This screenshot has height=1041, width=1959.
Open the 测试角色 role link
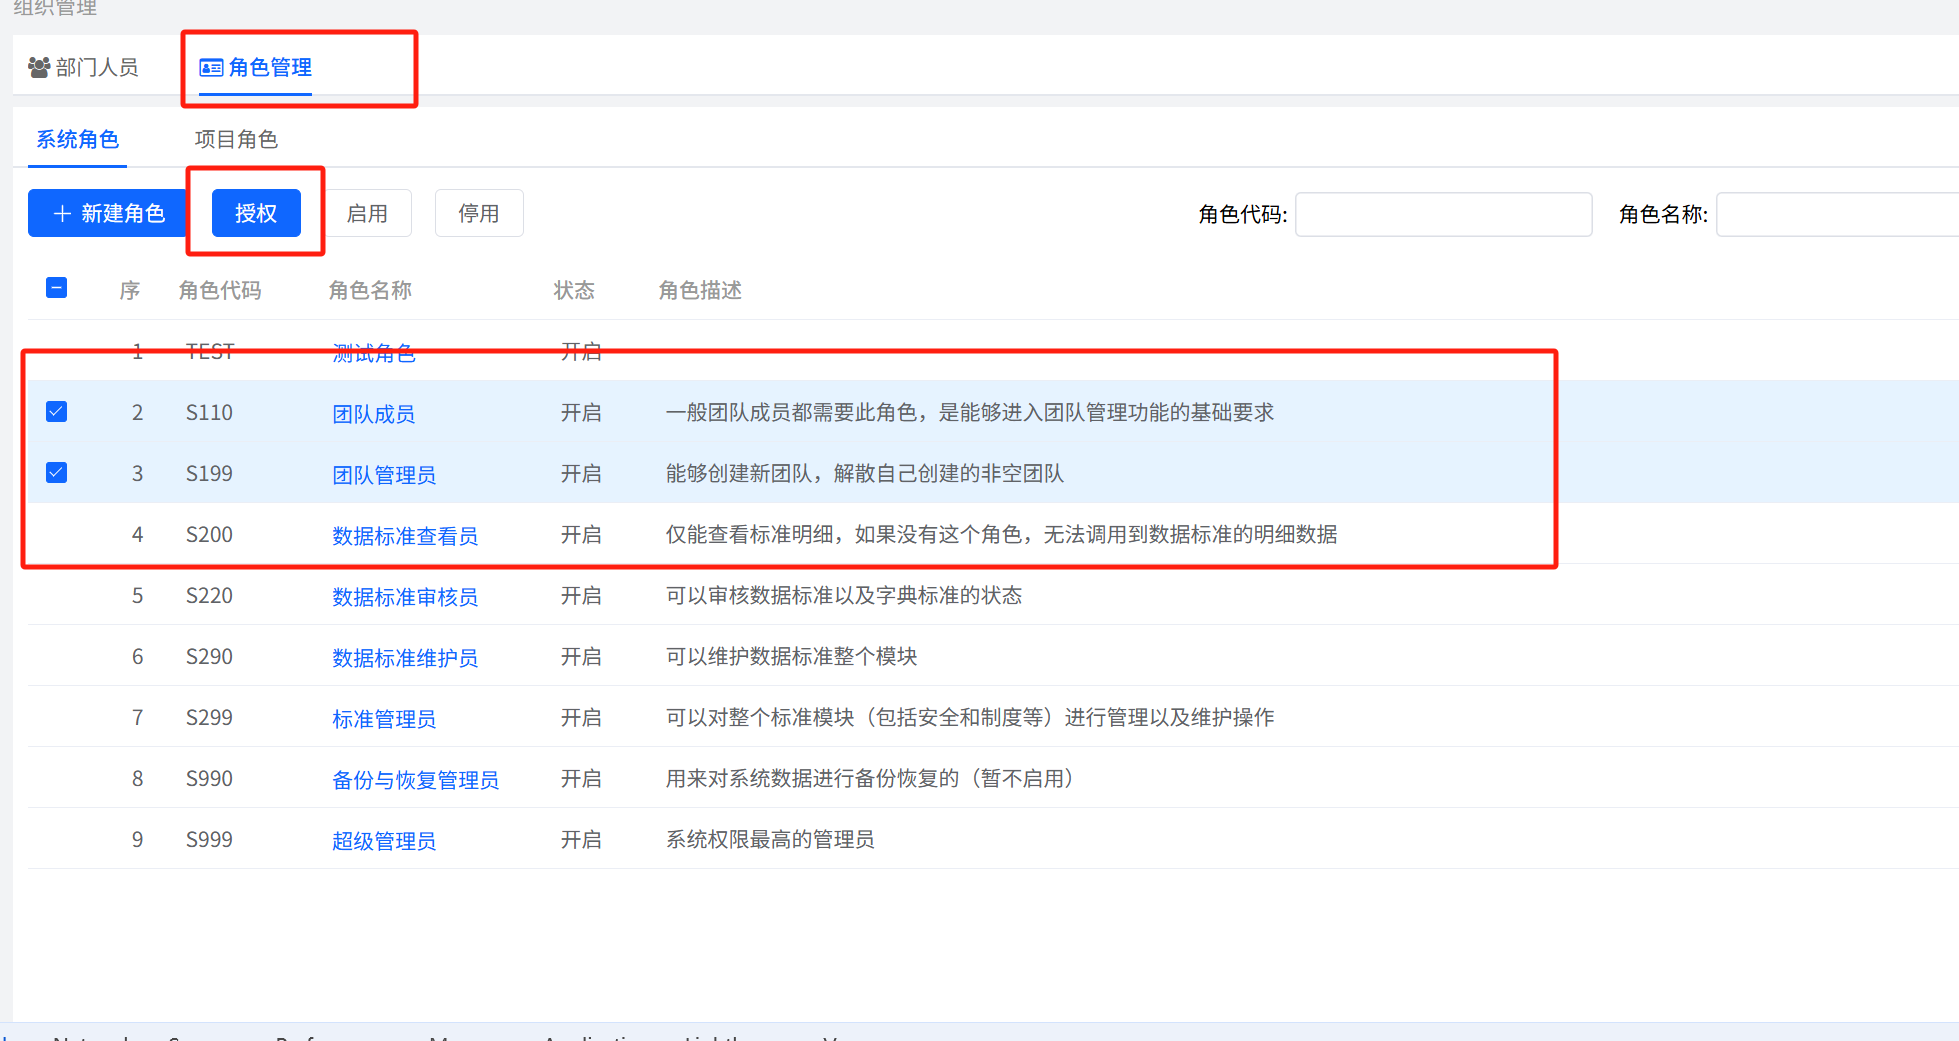point(373,353)
